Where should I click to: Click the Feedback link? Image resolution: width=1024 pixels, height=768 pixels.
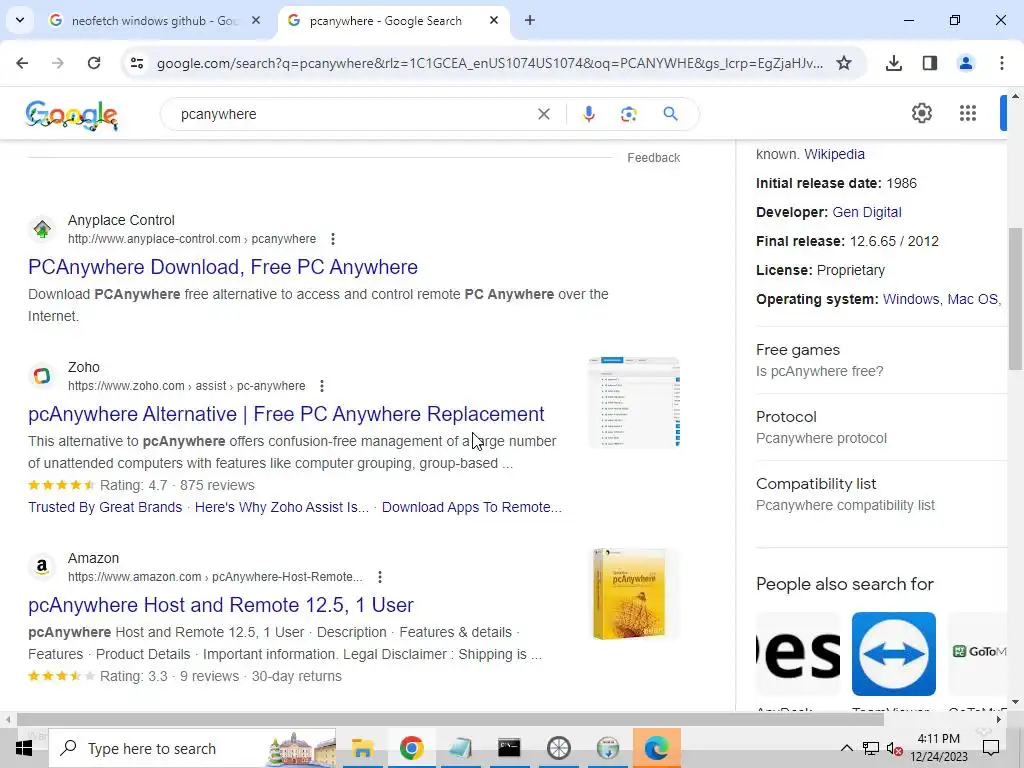click(x=654, y=158)
